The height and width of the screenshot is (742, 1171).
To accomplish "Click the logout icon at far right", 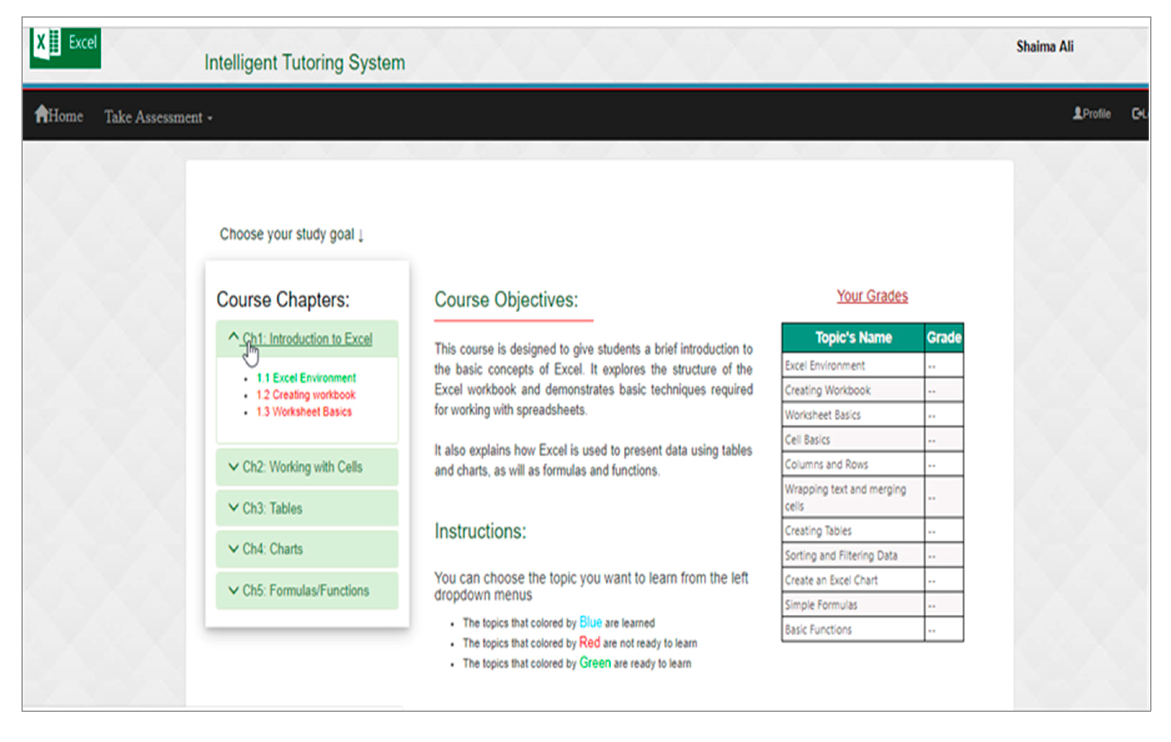I will point(1138,114).
